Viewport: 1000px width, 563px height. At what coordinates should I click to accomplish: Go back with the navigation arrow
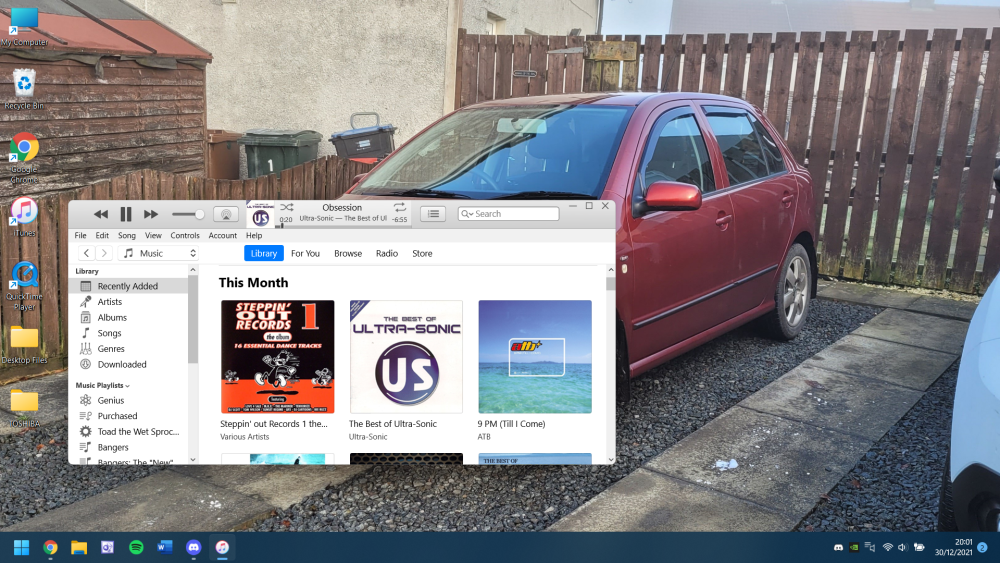click(87, 253)
